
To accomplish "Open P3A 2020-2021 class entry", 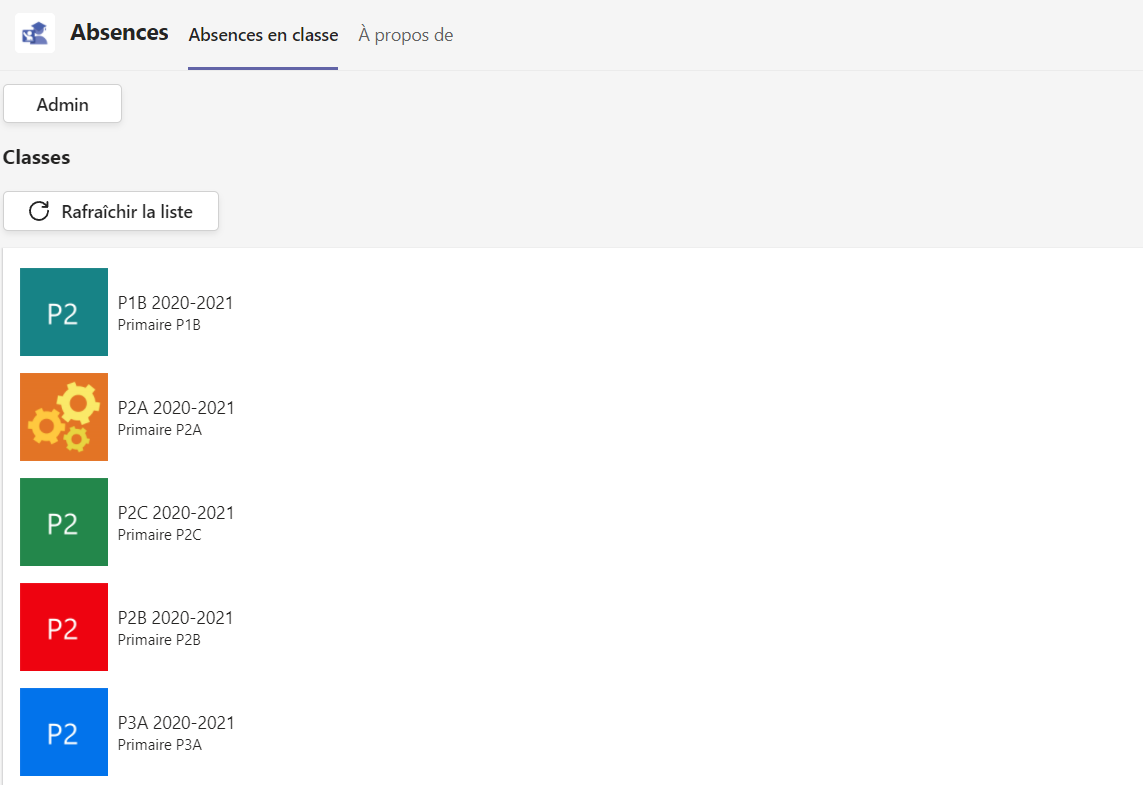I will (176, 722).
